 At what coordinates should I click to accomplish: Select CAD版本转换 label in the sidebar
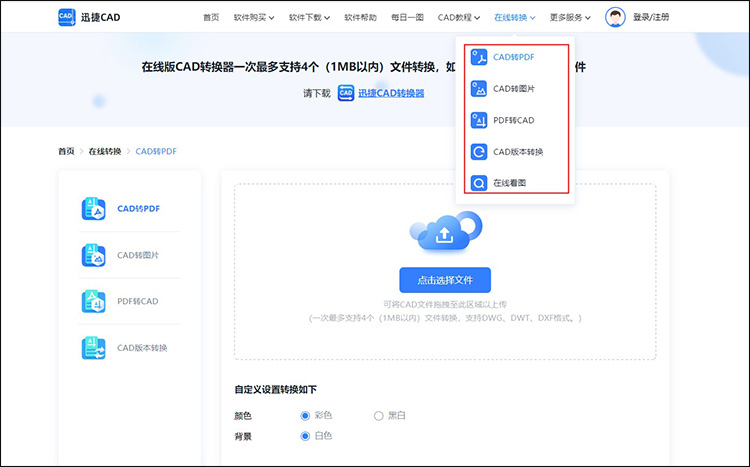click(142, 348)
